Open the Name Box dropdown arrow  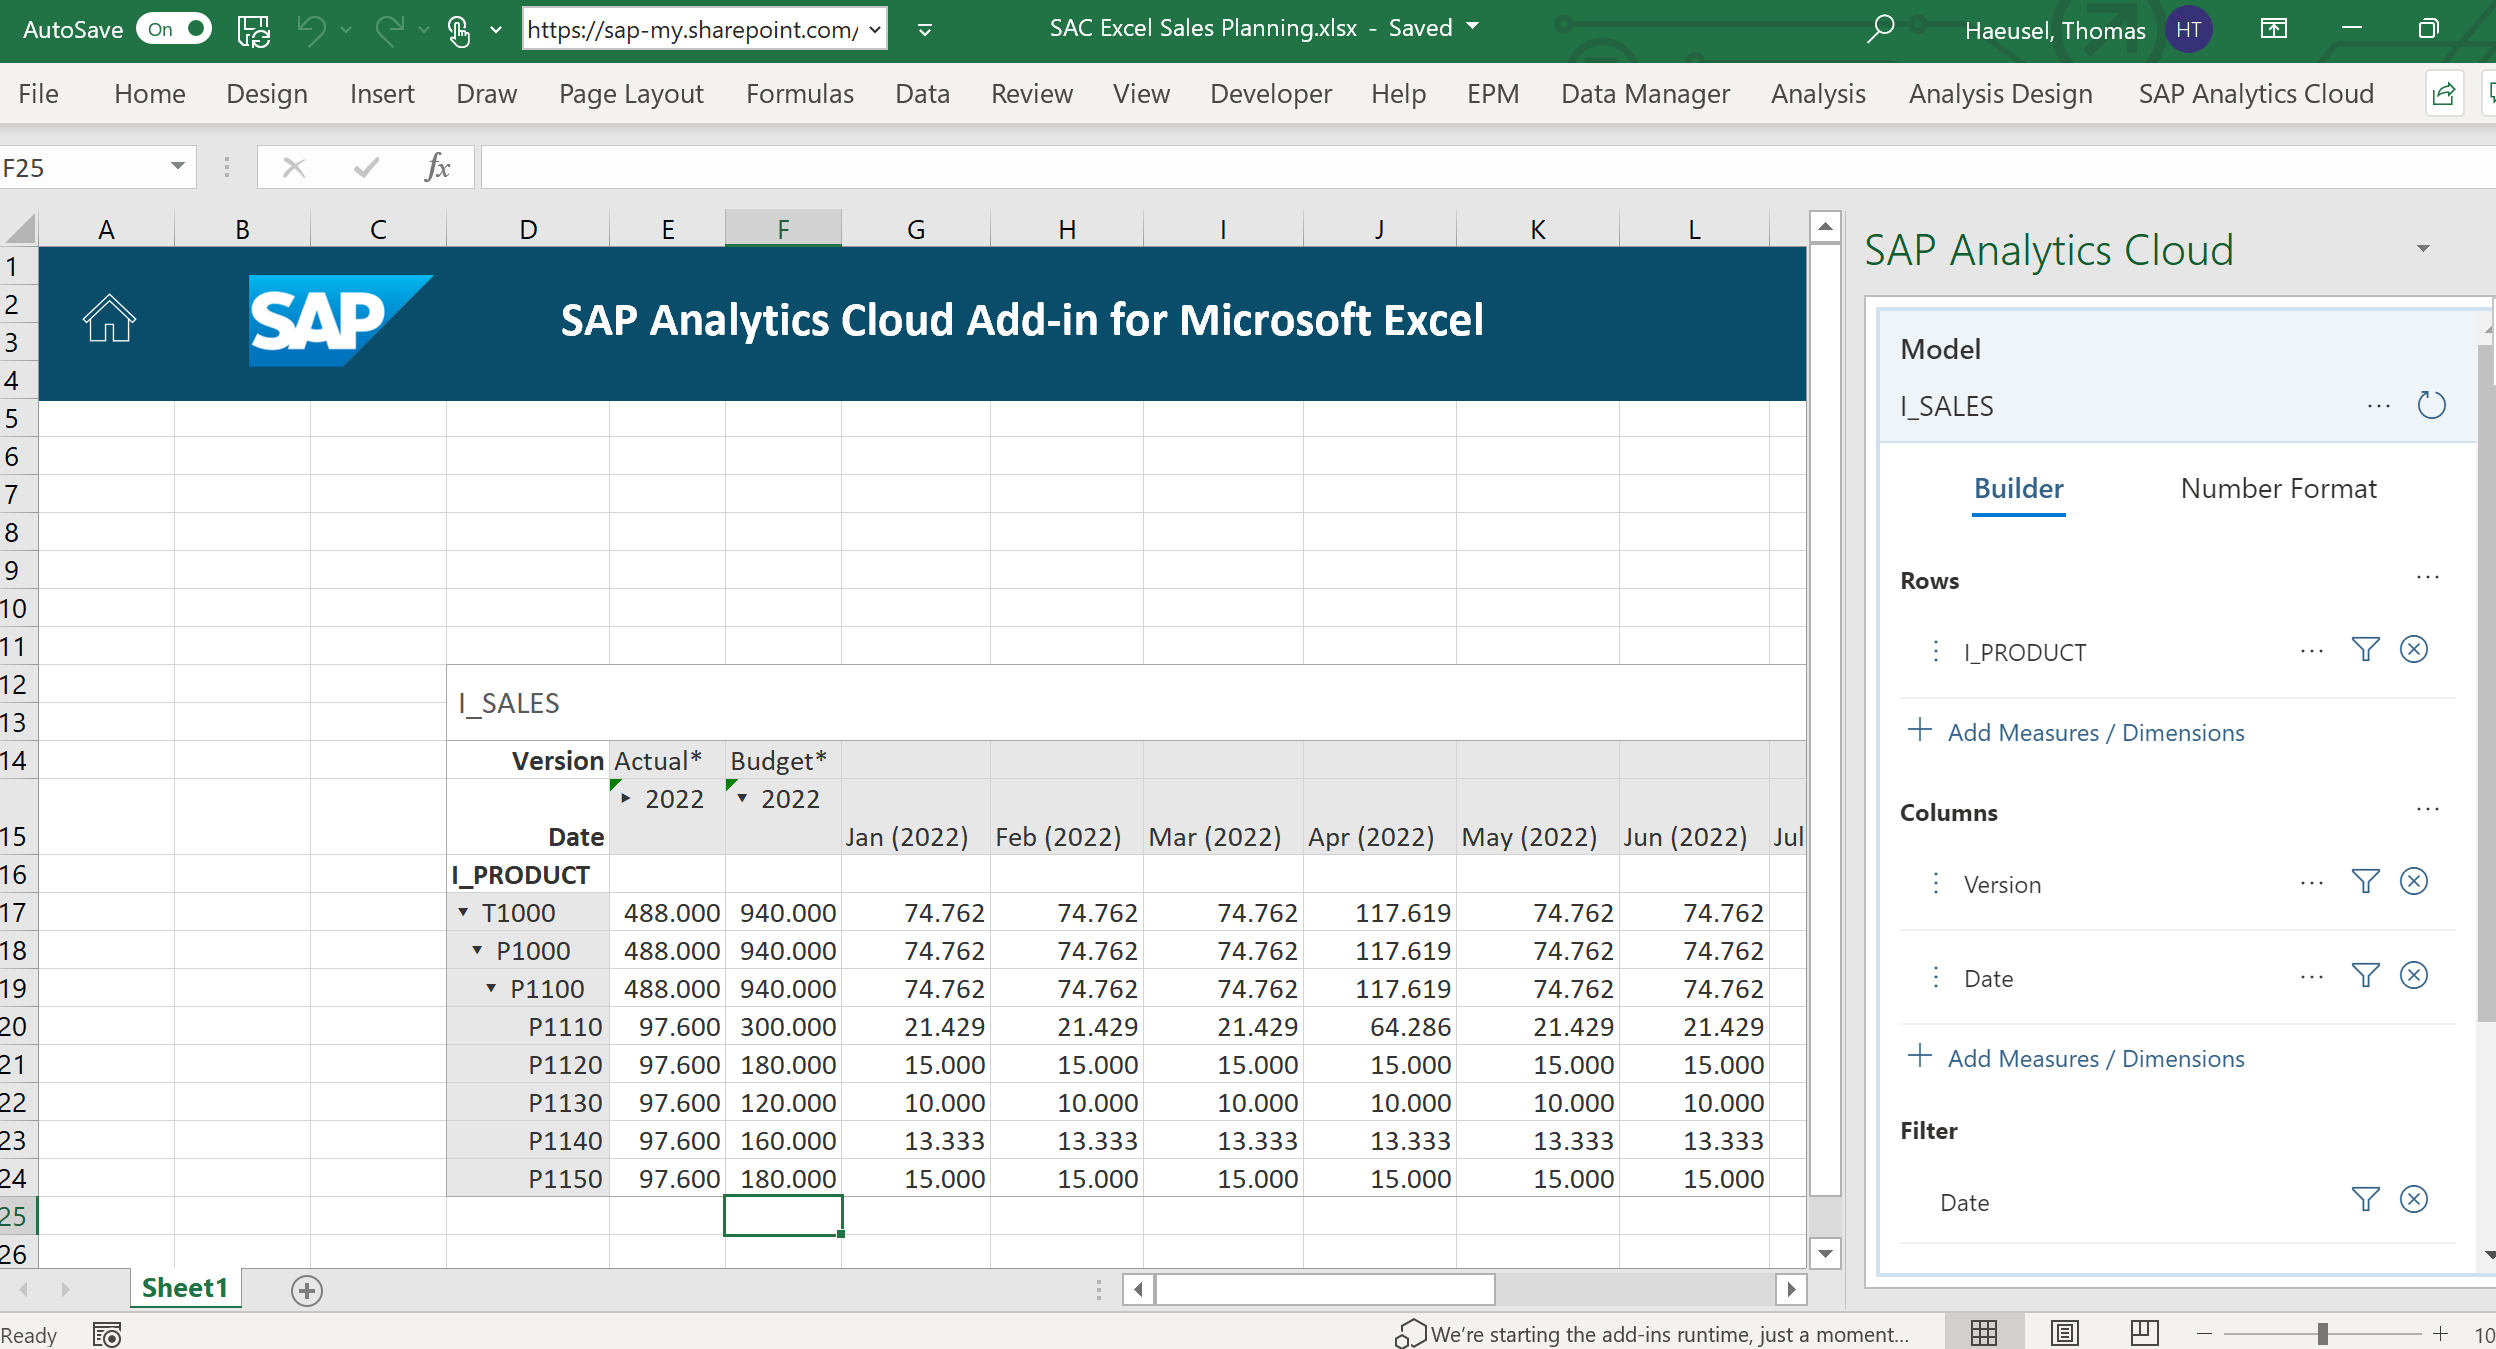coord(177,166)
